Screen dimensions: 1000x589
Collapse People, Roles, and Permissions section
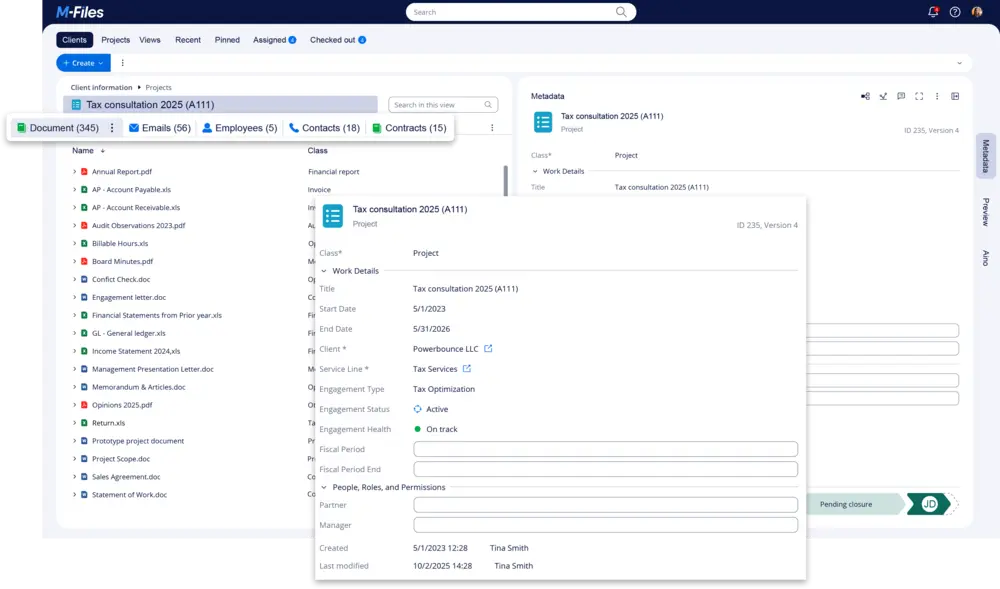pos(324,487)
